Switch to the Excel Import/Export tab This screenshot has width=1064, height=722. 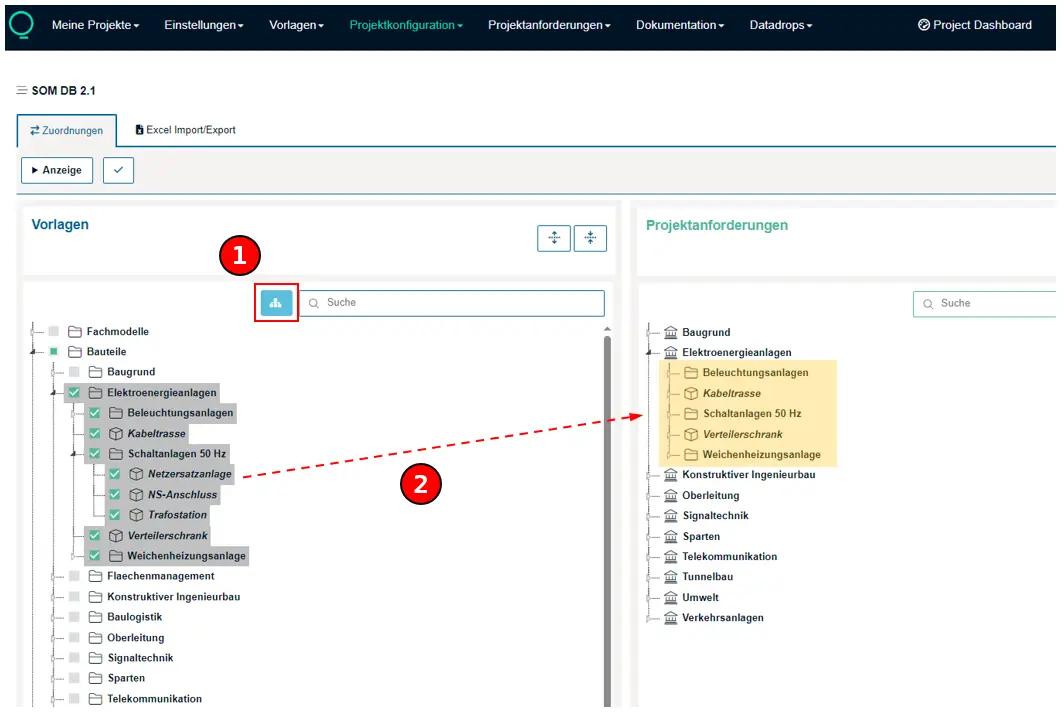[x=185, y=130]
